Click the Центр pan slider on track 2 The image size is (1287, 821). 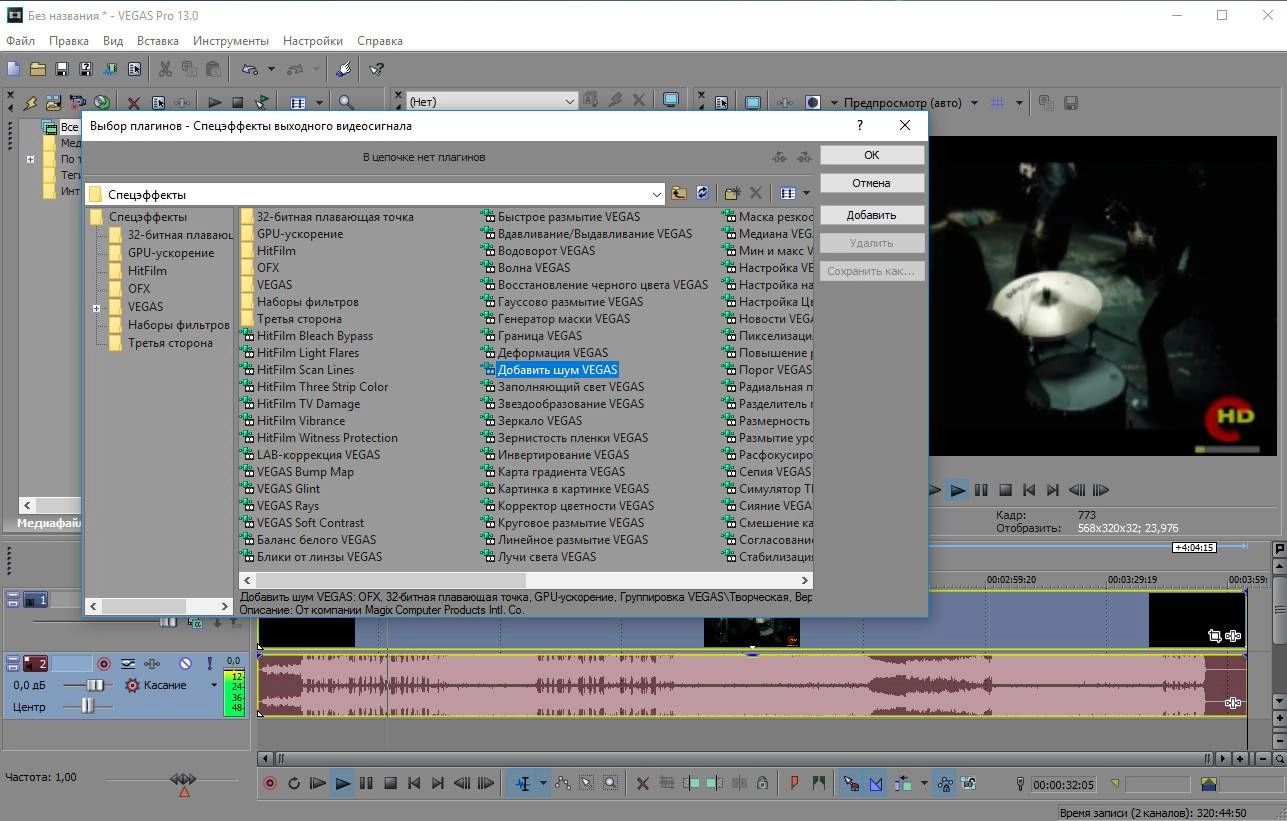pyautogui.click(x=89, y=706)
